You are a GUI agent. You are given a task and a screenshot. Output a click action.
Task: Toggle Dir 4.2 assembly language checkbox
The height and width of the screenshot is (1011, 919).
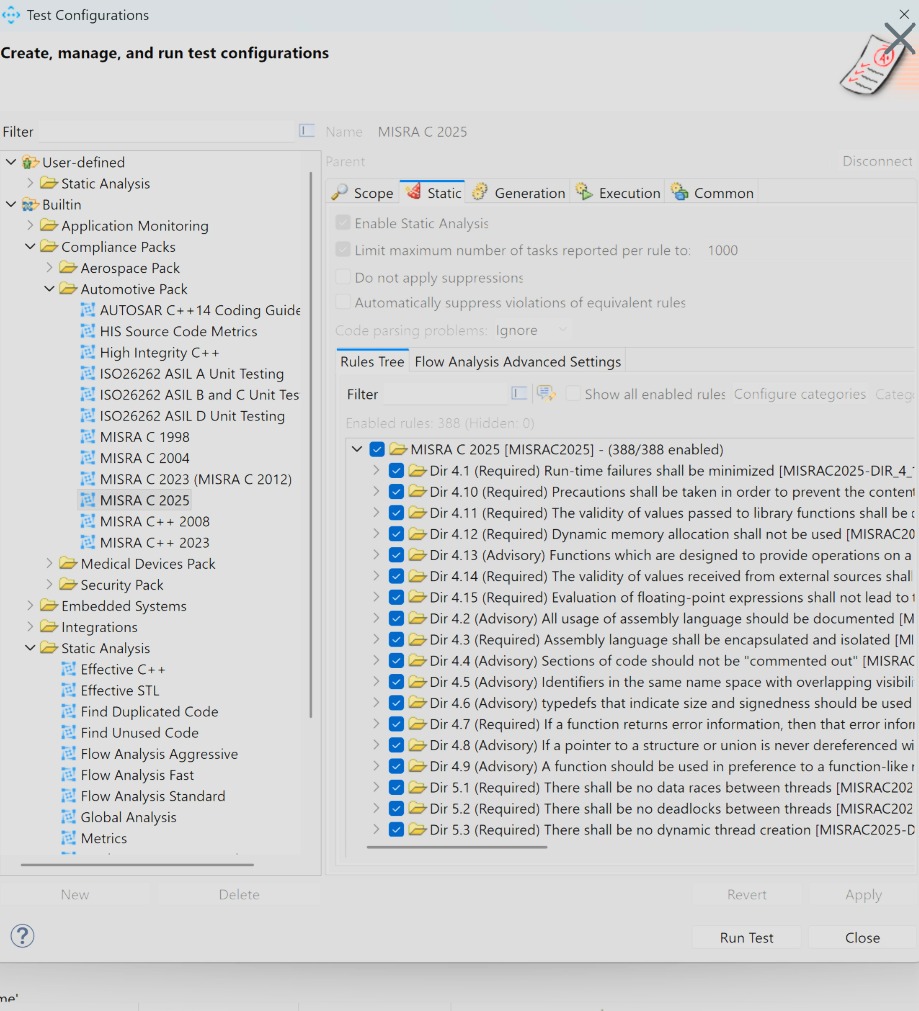click(x=397, y=618)
